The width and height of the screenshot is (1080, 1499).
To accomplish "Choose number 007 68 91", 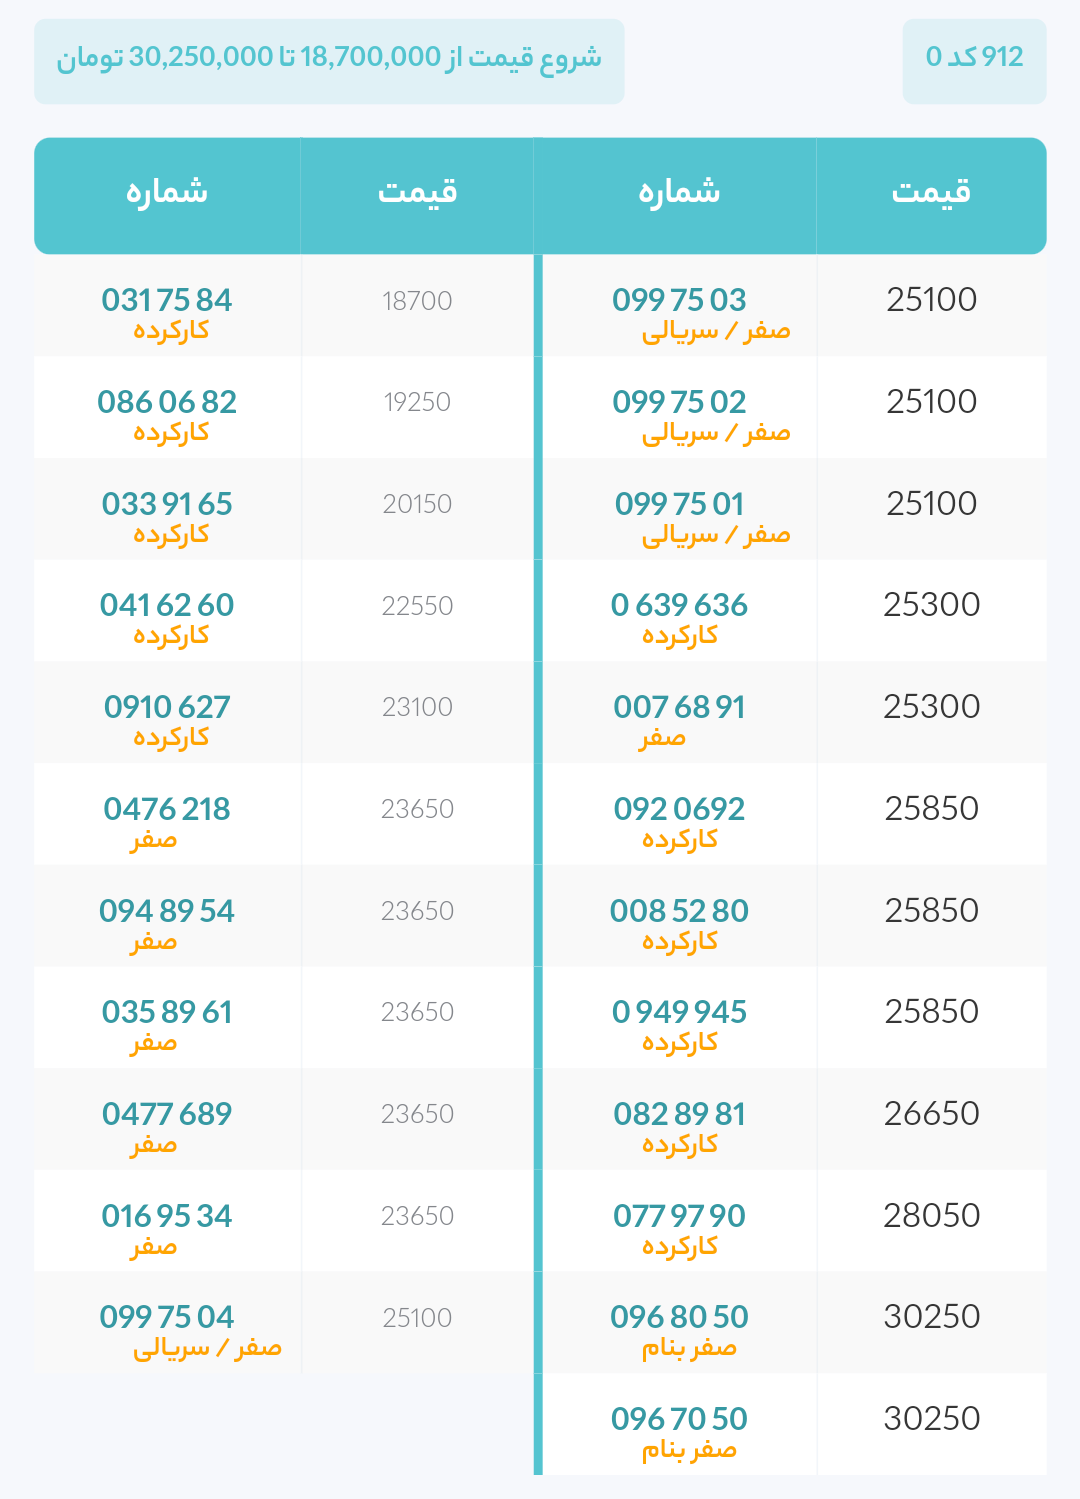I will [679, 707].
